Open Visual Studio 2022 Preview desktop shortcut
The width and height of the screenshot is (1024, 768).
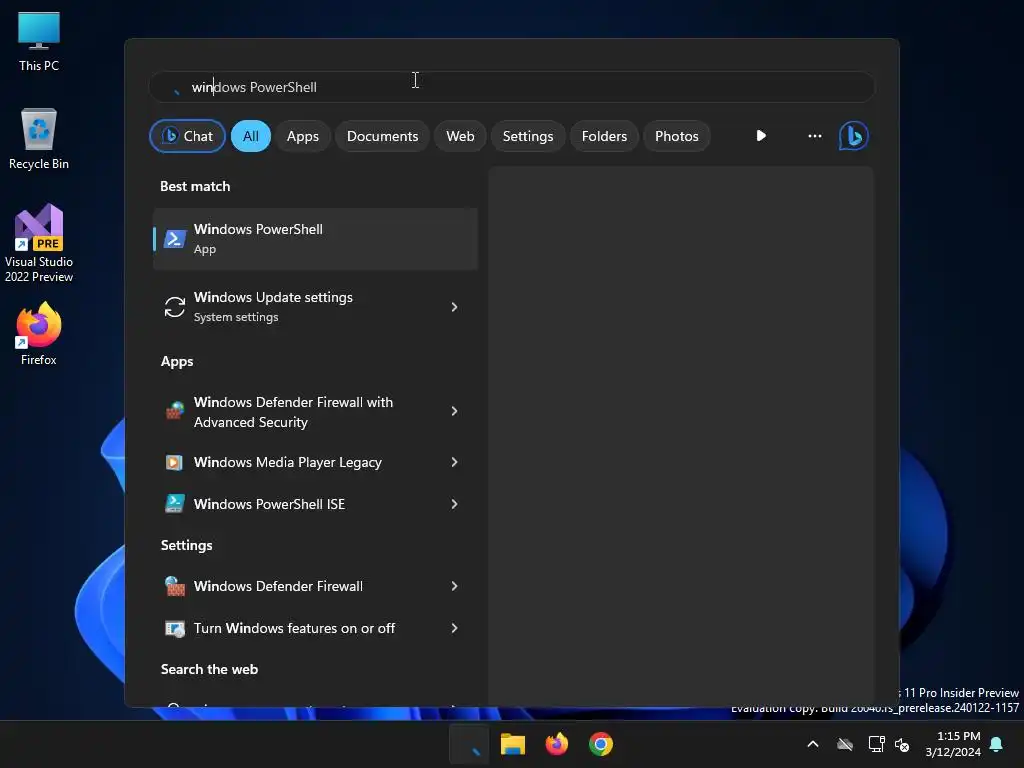tap(39, 243)
